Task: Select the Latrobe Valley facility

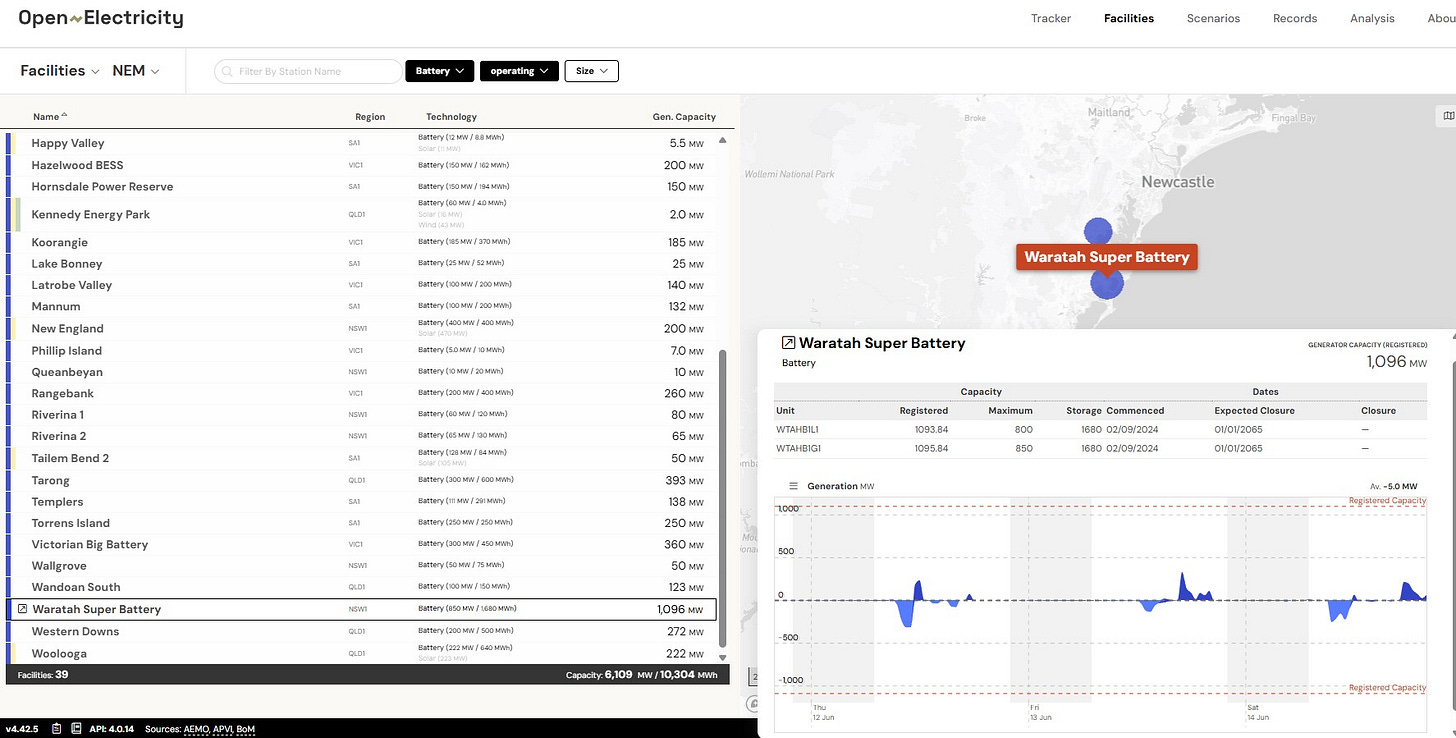Action: click(x=361, y=285)
